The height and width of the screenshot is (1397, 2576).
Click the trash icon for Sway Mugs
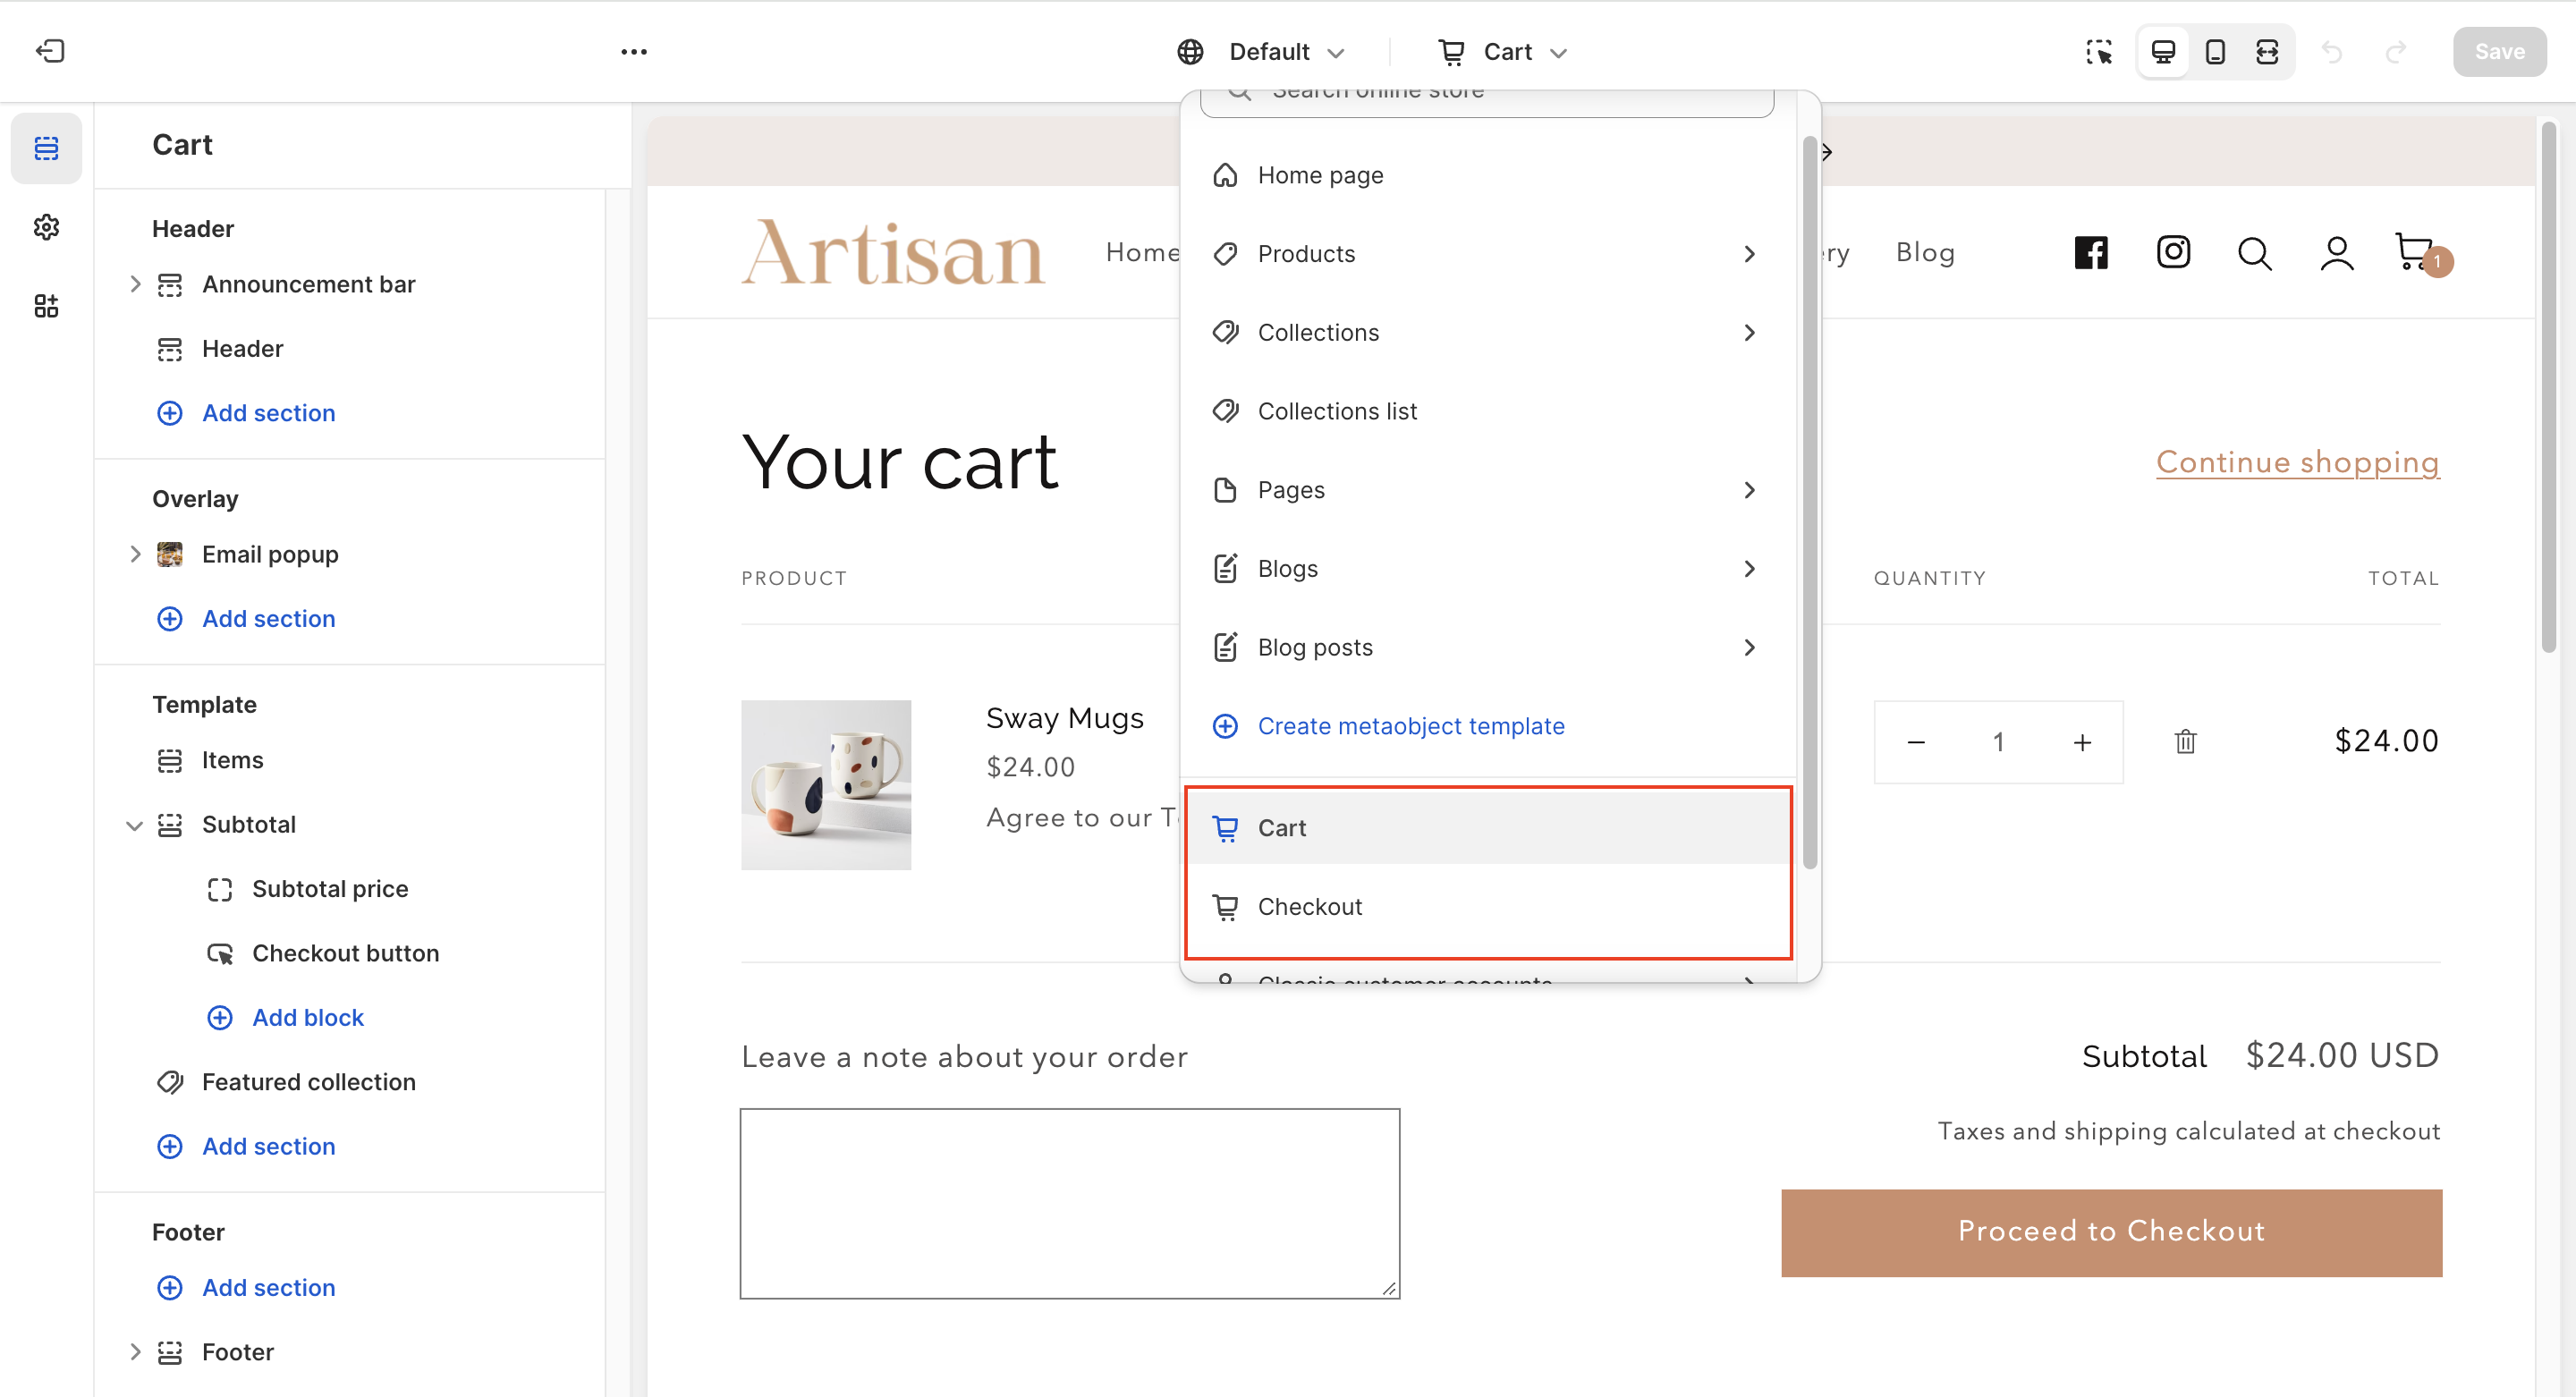[x=2185, y=741]
